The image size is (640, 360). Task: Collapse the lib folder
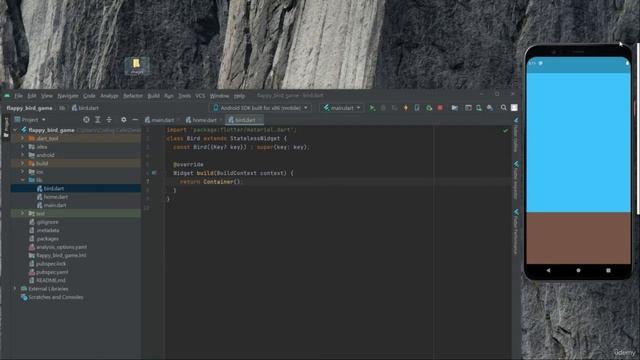[22, 180]
